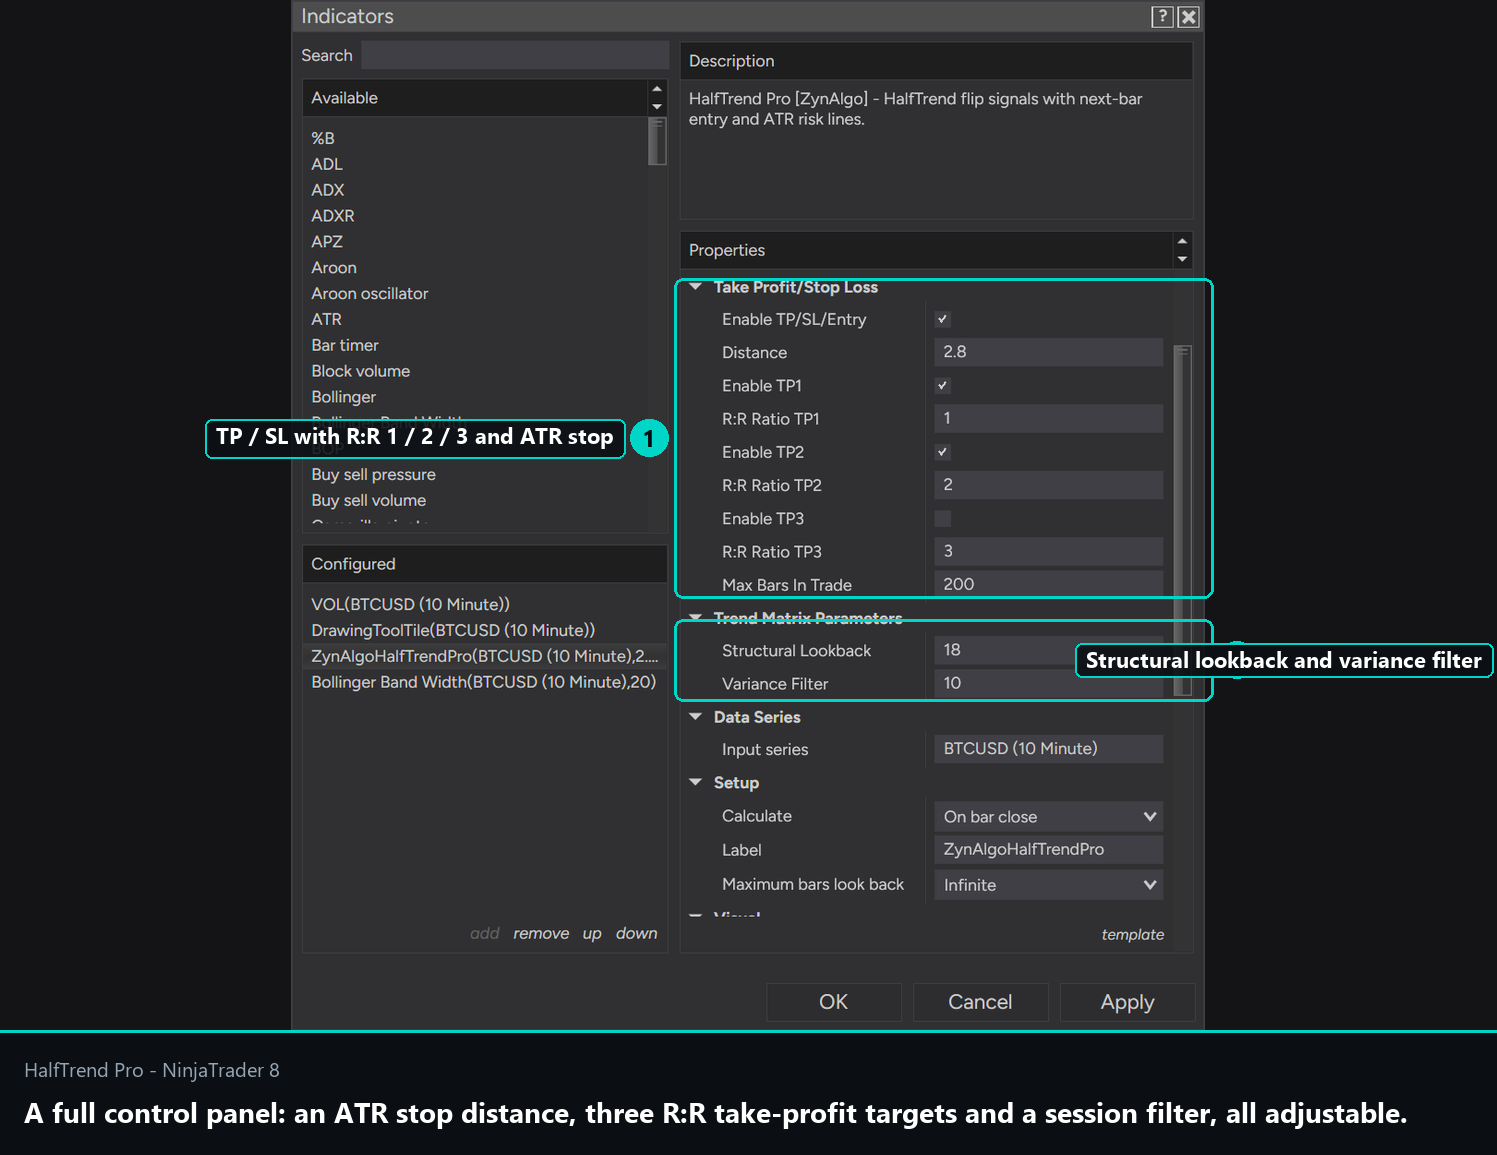Select Bollinger Band Width configured indicator

point(484,682)
